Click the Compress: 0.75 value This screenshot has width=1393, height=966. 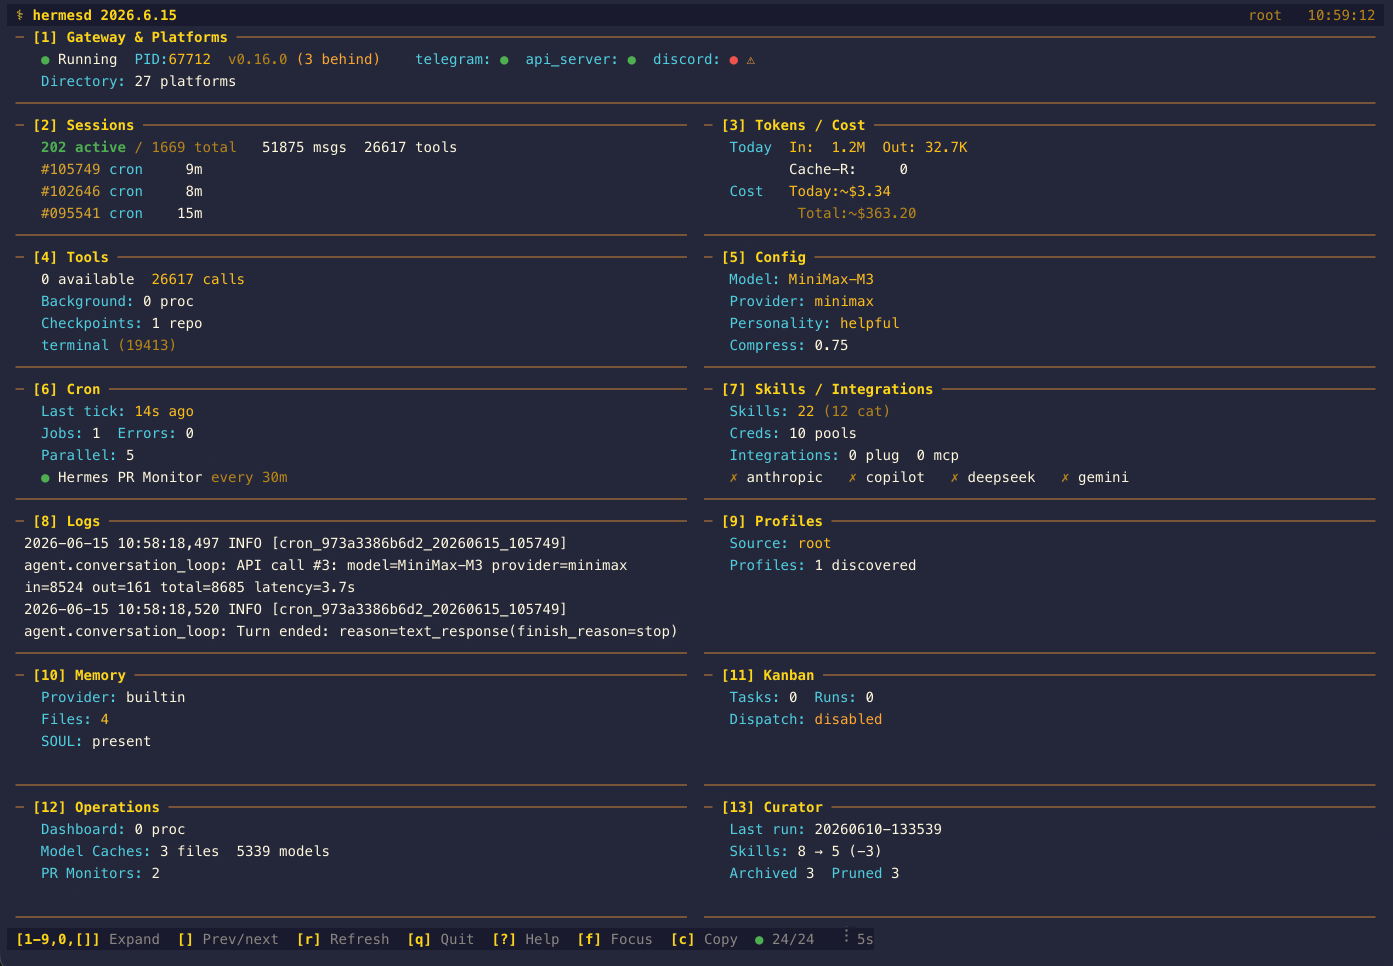[788, 345]
